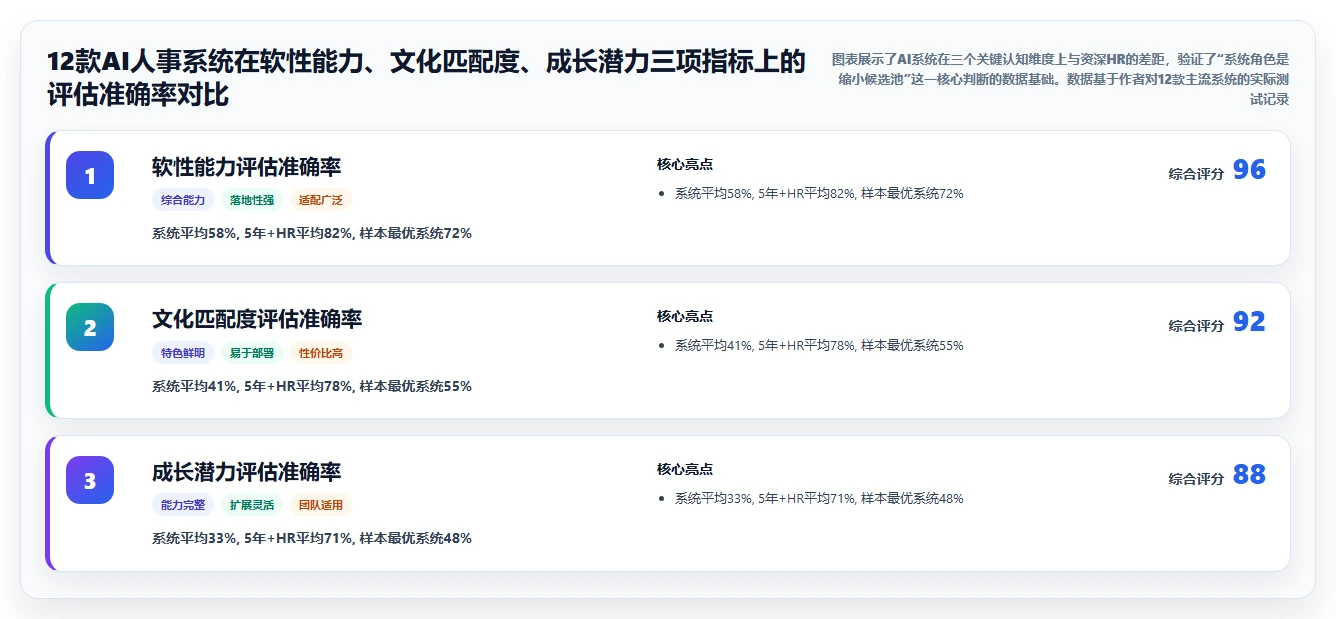Viewport: 1336px width, 619px height.
Task: Click the overall score 96
Action: (x=1249, y=170)
